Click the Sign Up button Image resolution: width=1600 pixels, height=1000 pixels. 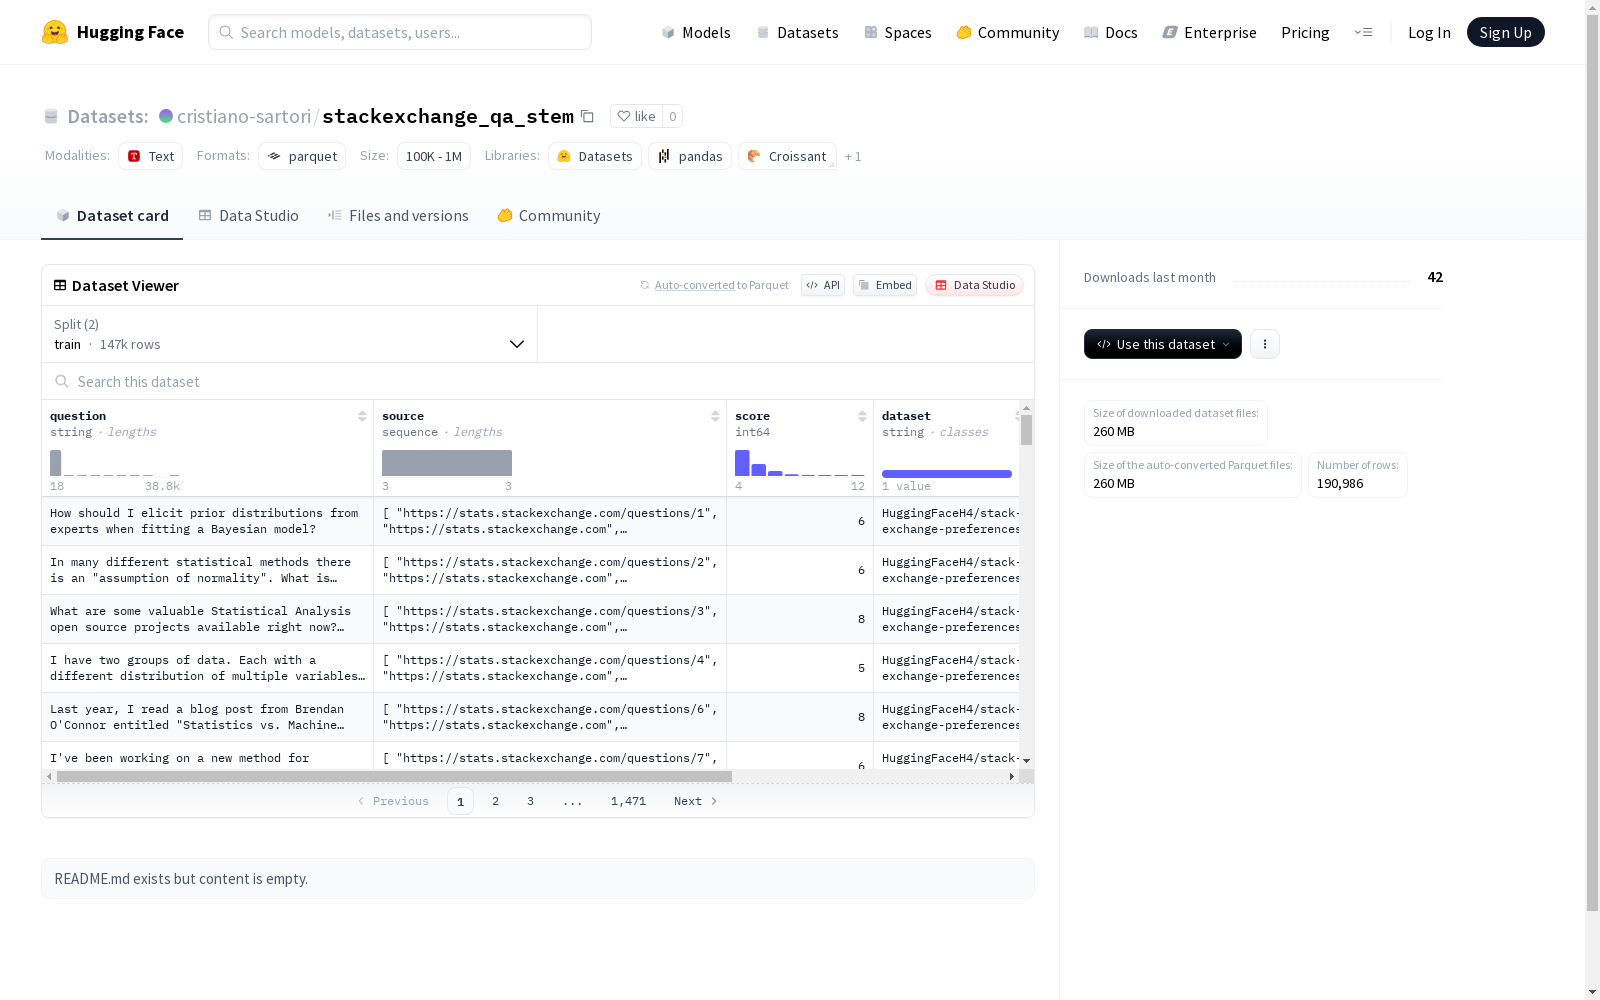pos(1505,32)
